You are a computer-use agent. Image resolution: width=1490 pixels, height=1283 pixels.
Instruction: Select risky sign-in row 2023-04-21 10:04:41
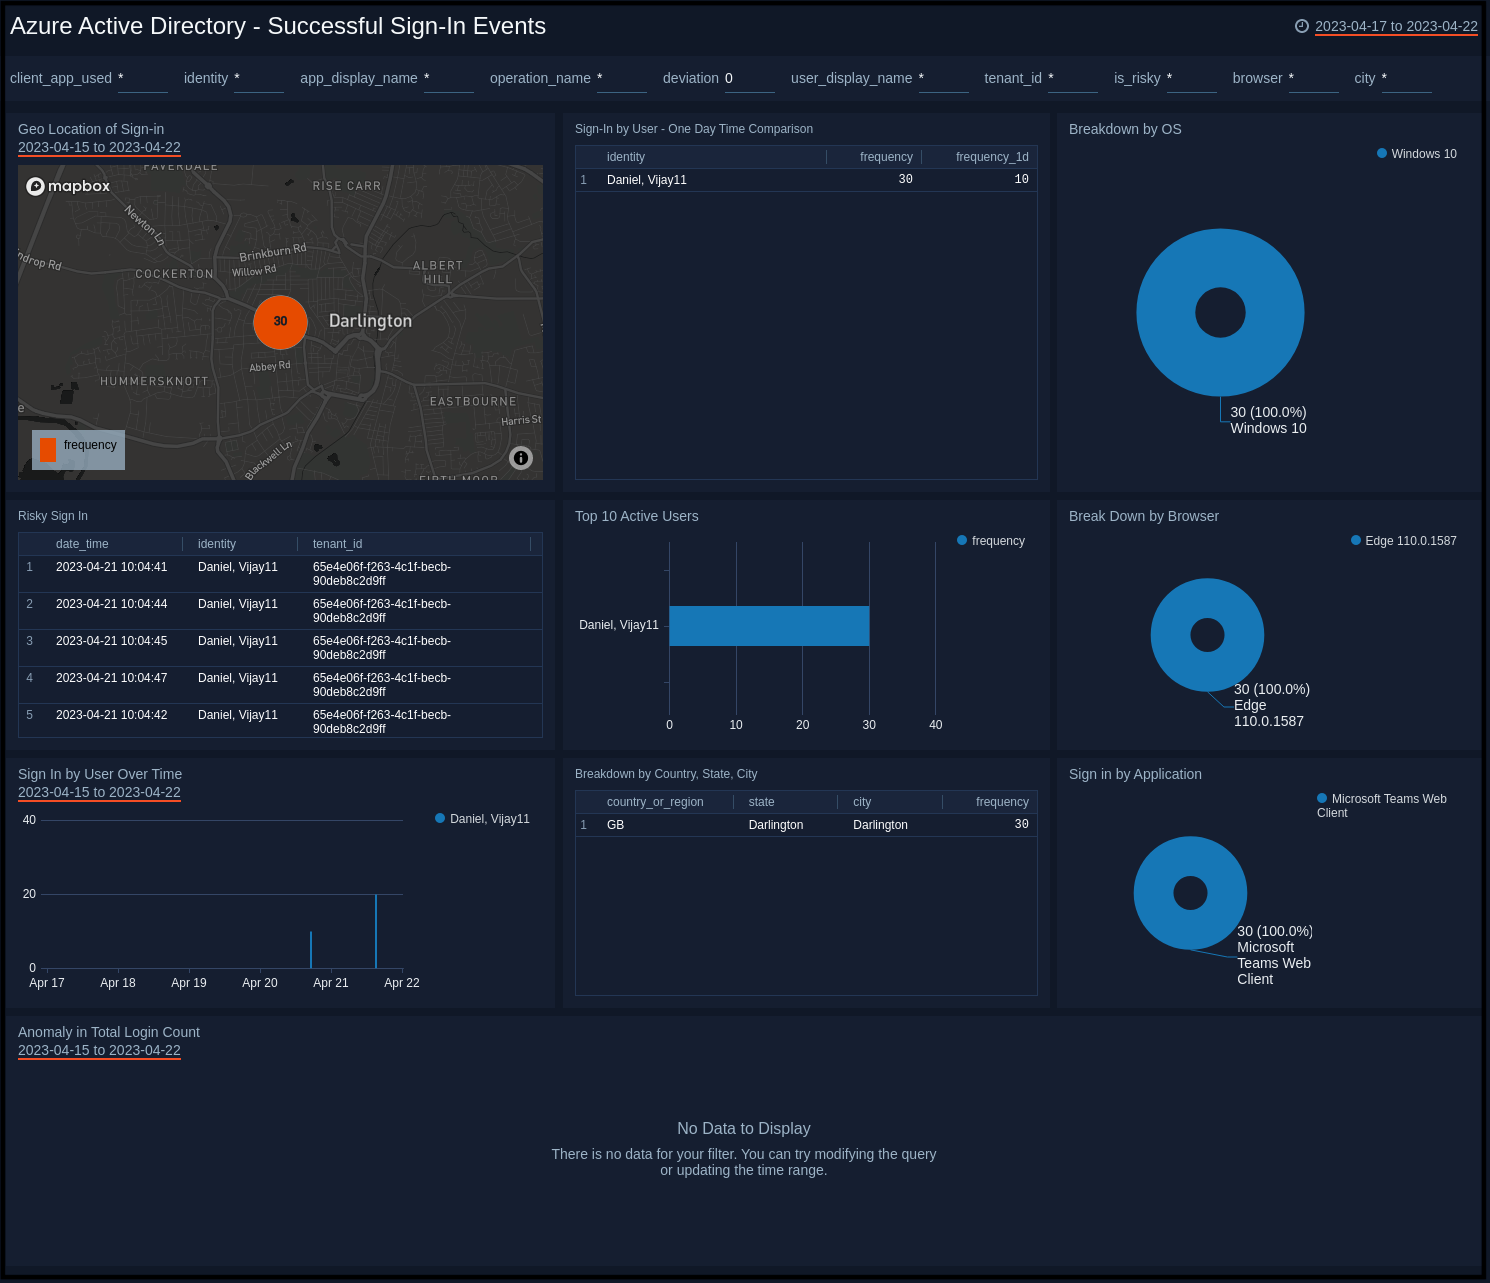pos(280,574)
